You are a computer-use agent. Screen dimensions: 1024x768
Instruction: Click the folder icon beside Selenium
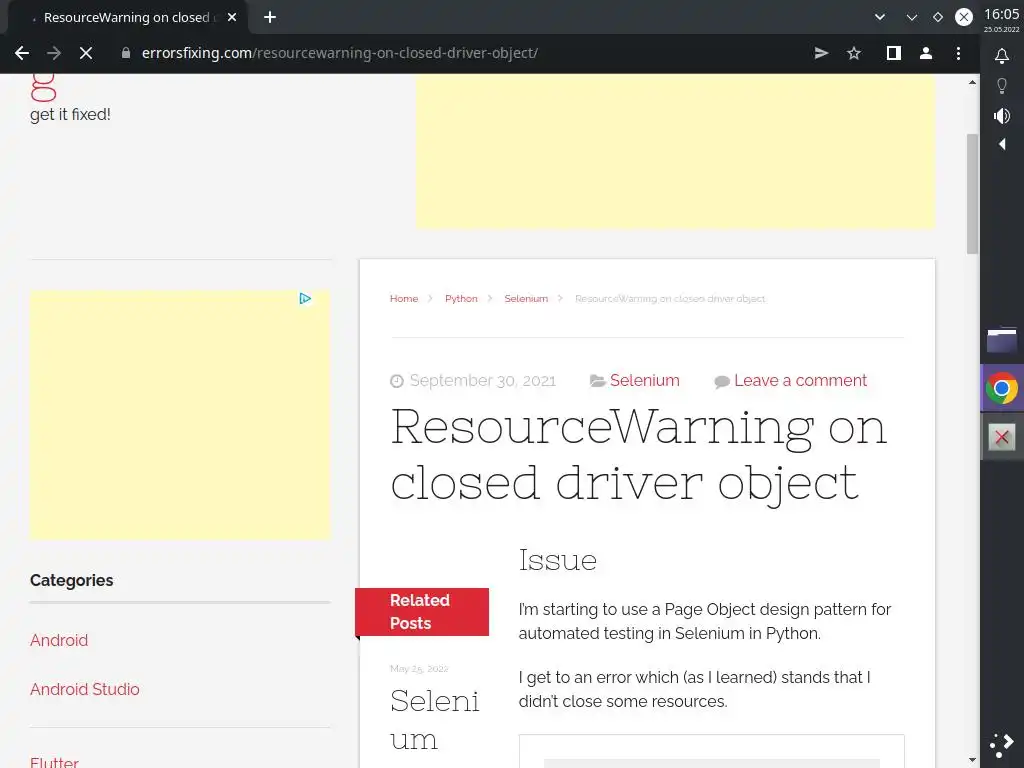tap(598, 381)
